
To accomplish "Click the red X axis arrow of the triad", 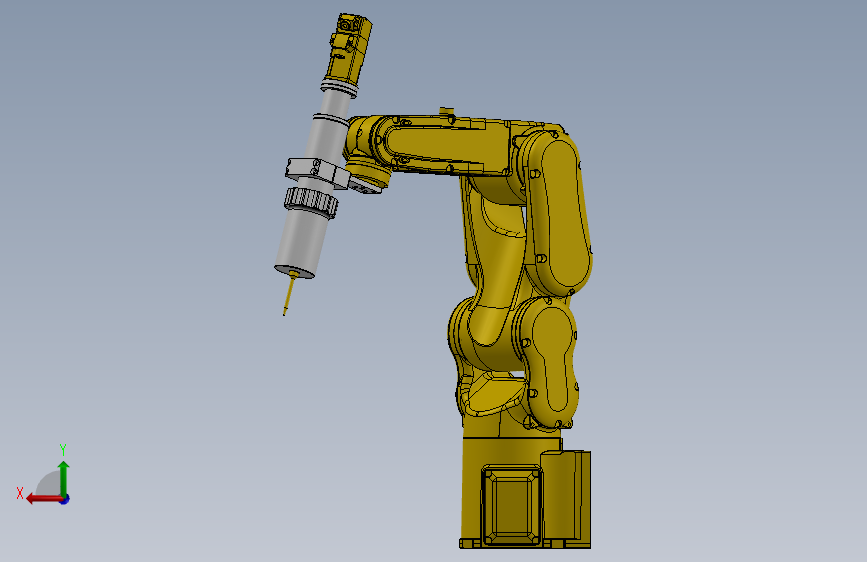I will (44, 499).
